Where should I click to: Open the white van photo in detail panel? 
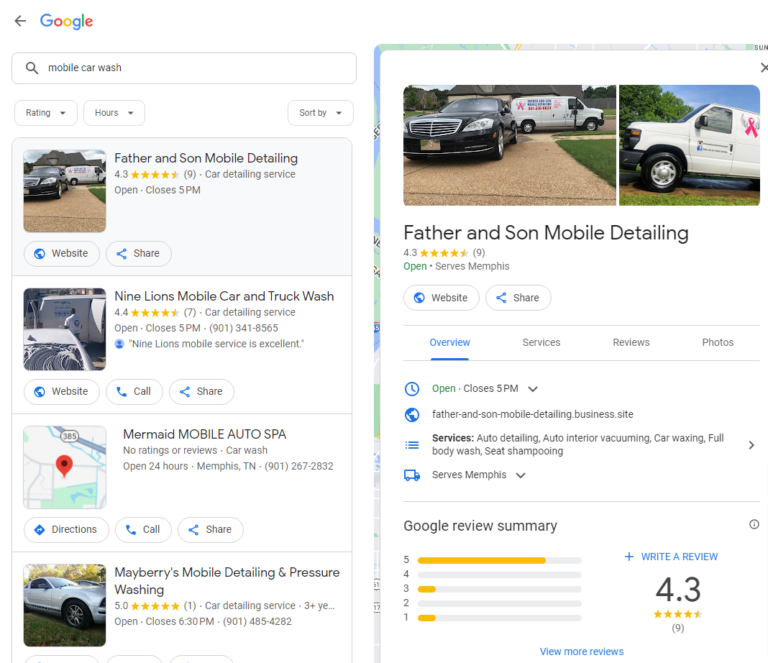pos(689,145)
